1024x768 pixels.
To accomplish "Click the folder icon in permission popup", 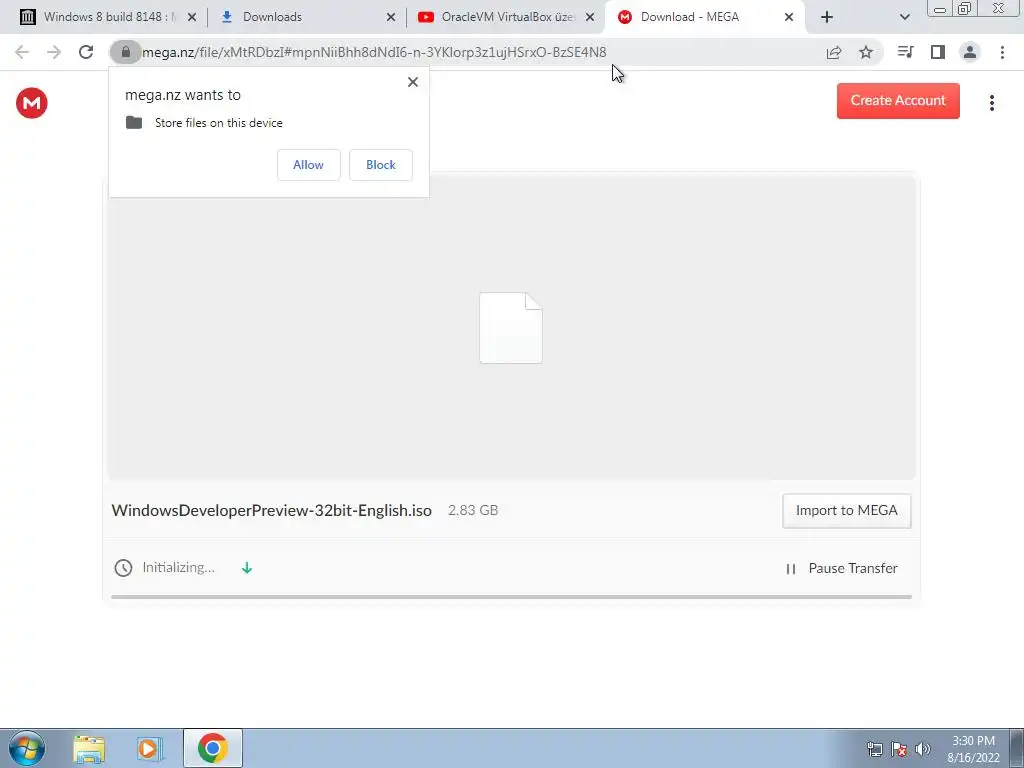I will coord(134,122).
